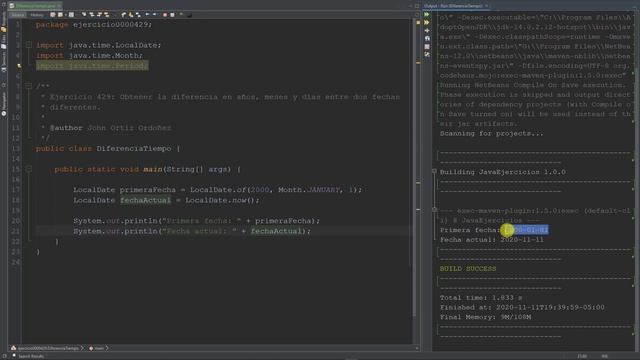Screen dimensions: 640x360
Task: Click fechaActual variable on line 18
Action: tap(145, 200)
